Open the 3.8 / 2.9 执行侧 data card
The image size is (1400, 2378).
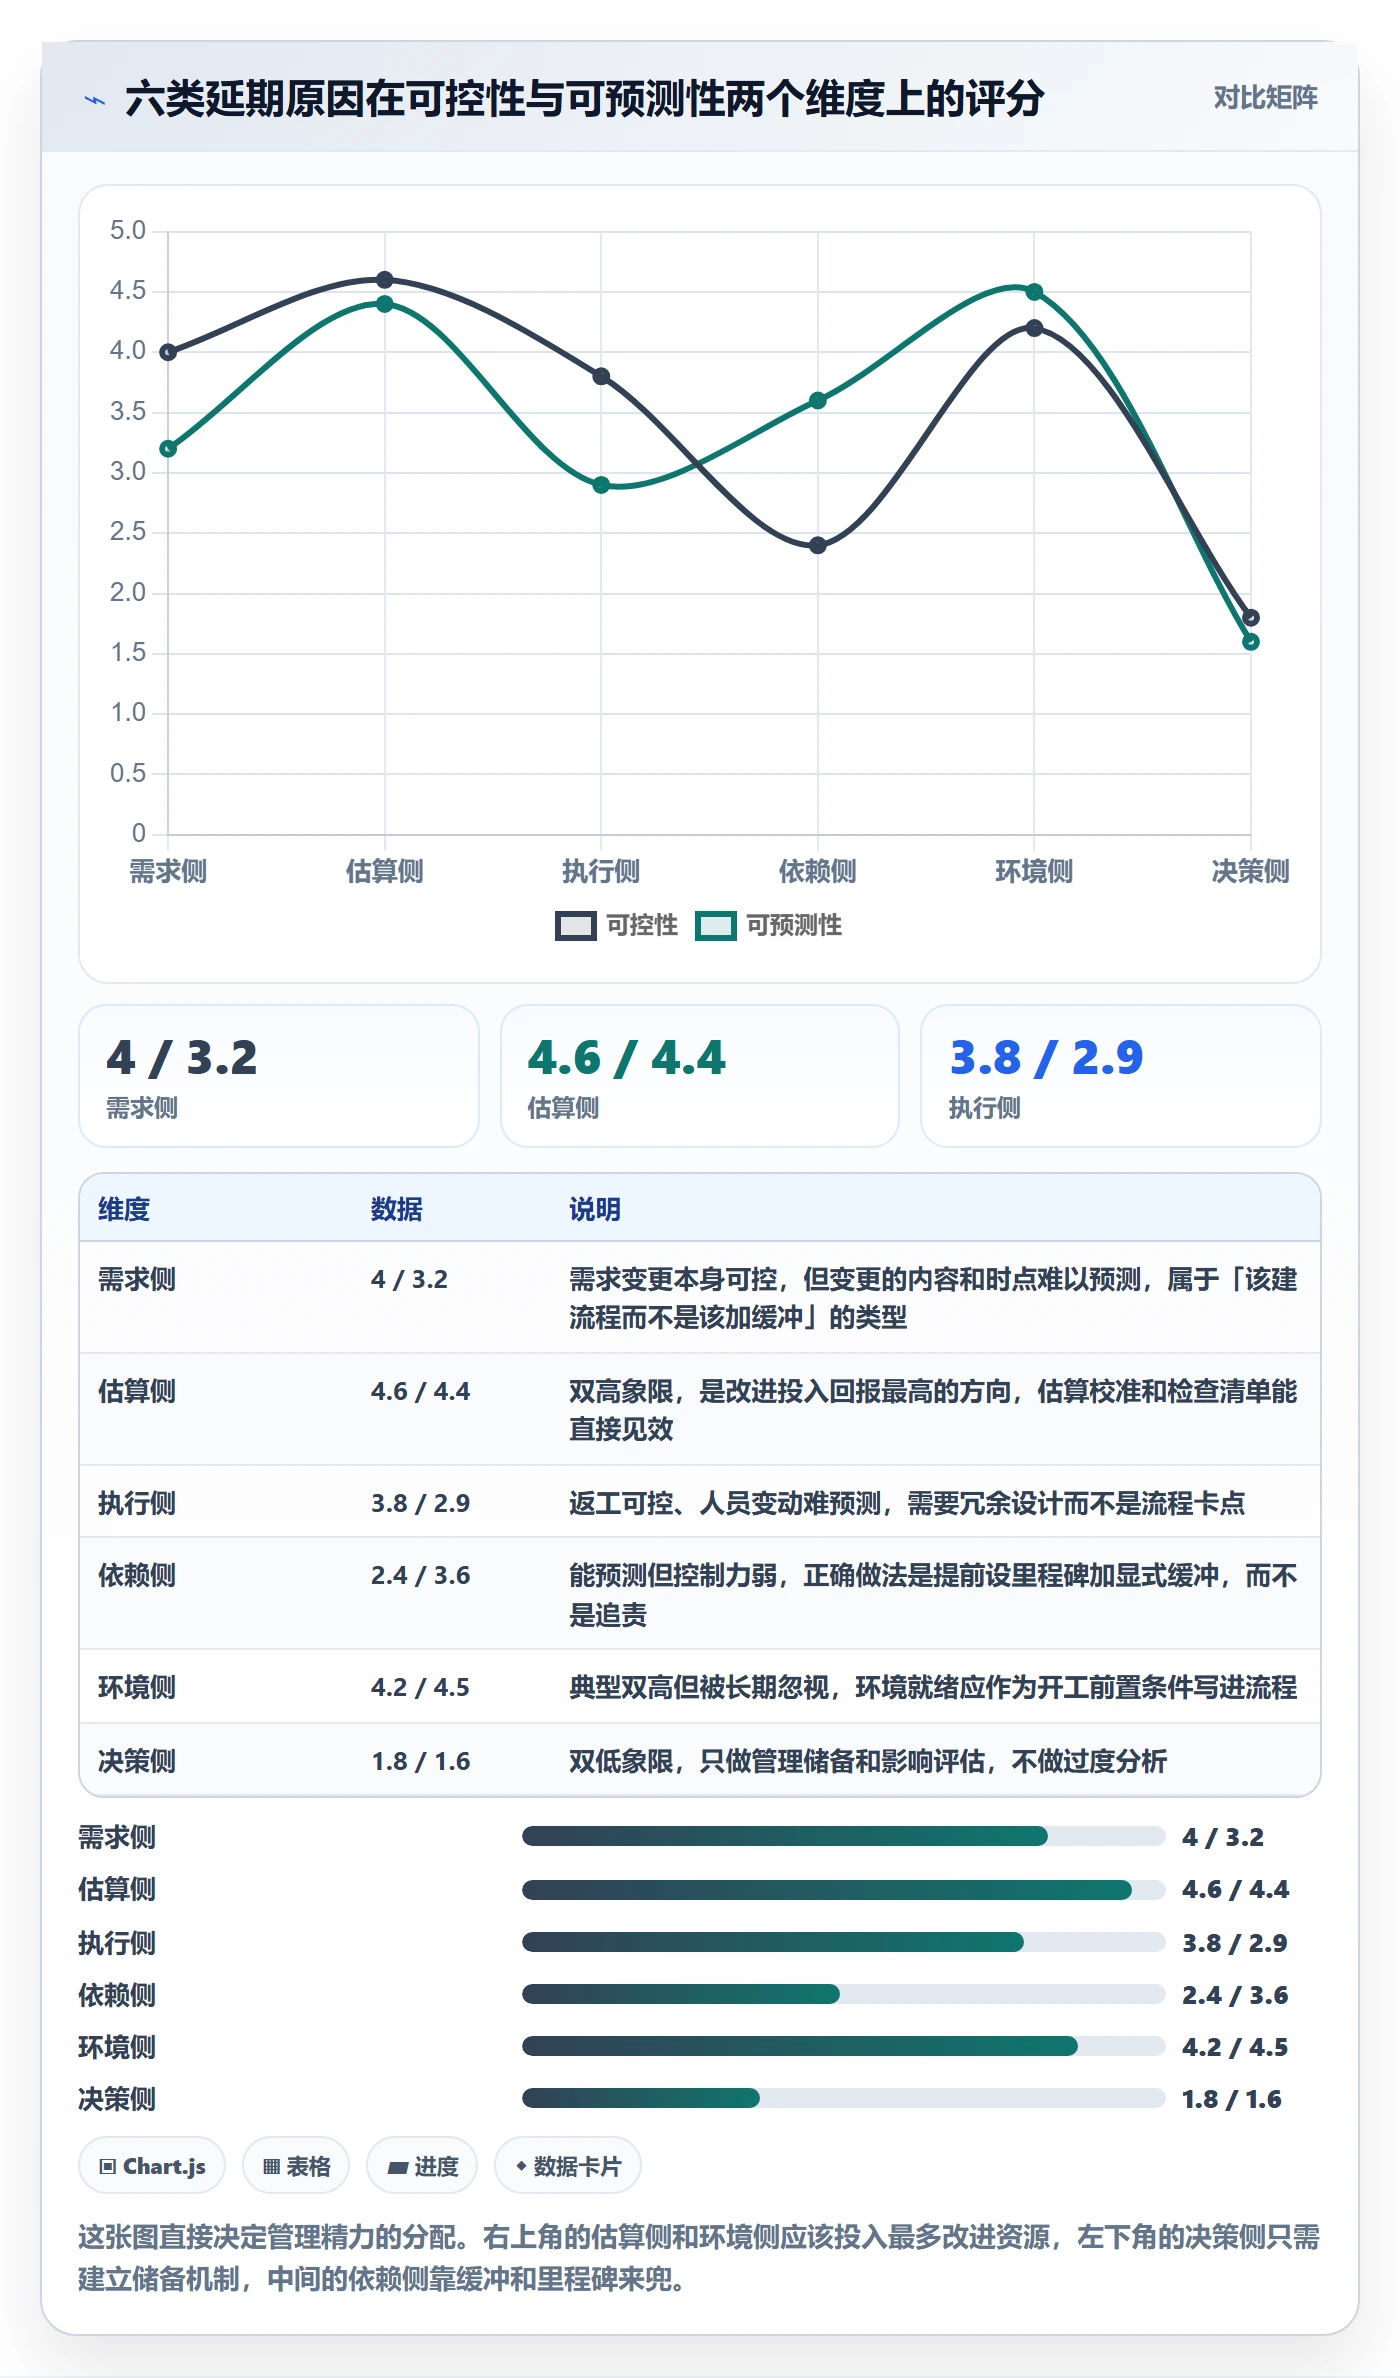(1121, 1076)
